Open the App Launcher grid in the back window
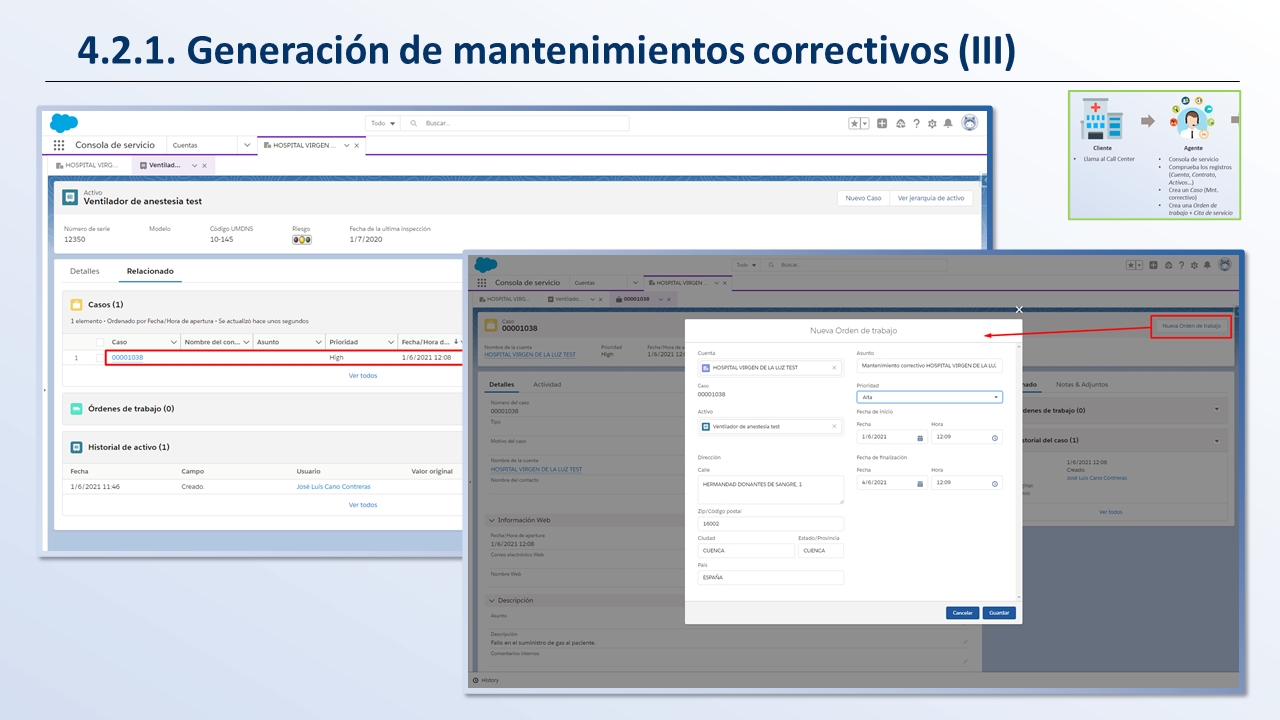 coord(59,145)
